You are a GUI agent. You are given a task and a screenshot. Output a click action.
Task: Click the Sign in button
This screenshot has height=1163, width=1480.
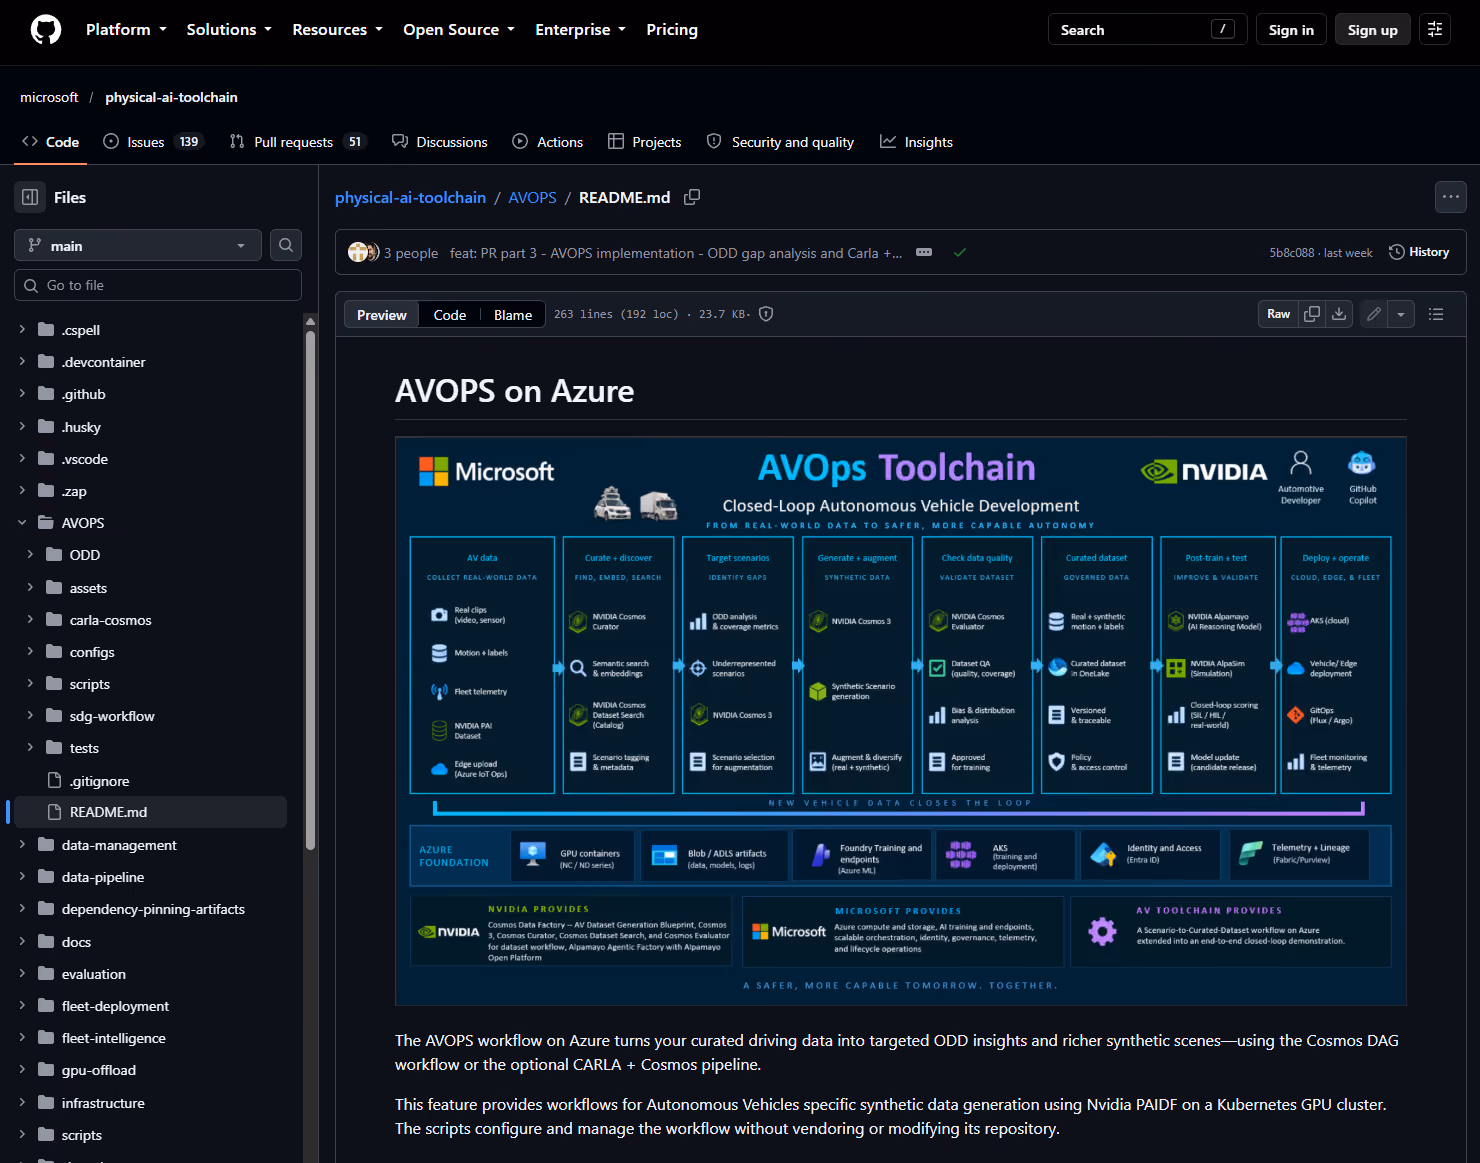[x=1291, y=30]
